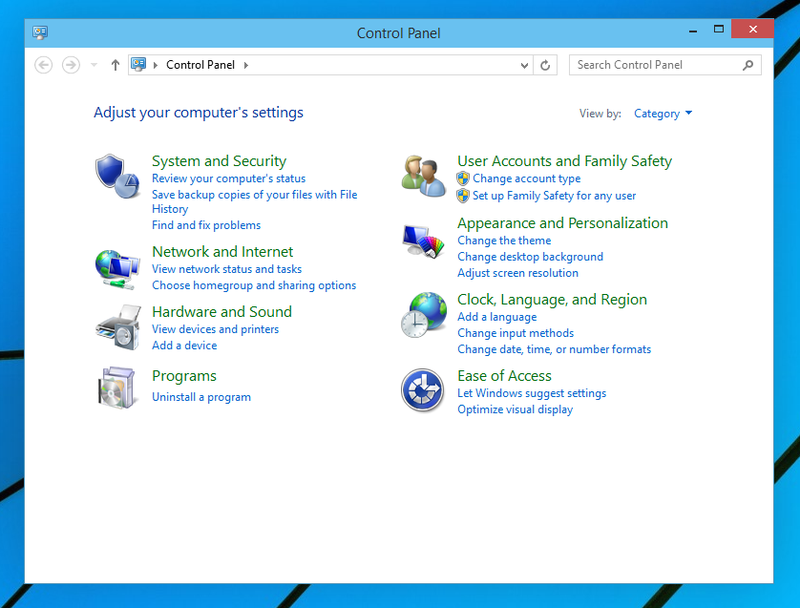
Task: Click Let Windows suggest settings
Action: (532, 393)
